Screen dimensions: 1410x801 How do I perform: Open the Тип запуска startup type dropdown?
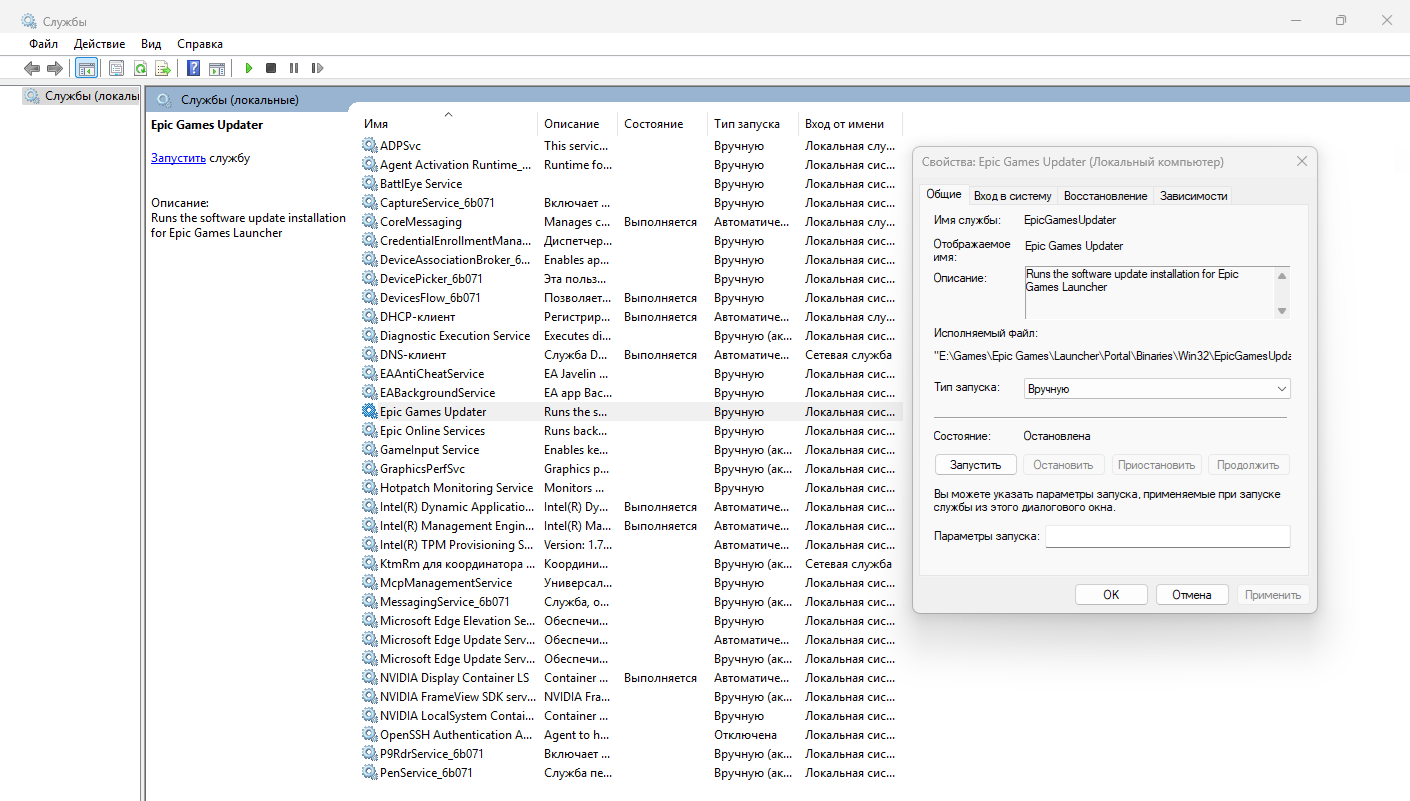(x=1157, y=389)
